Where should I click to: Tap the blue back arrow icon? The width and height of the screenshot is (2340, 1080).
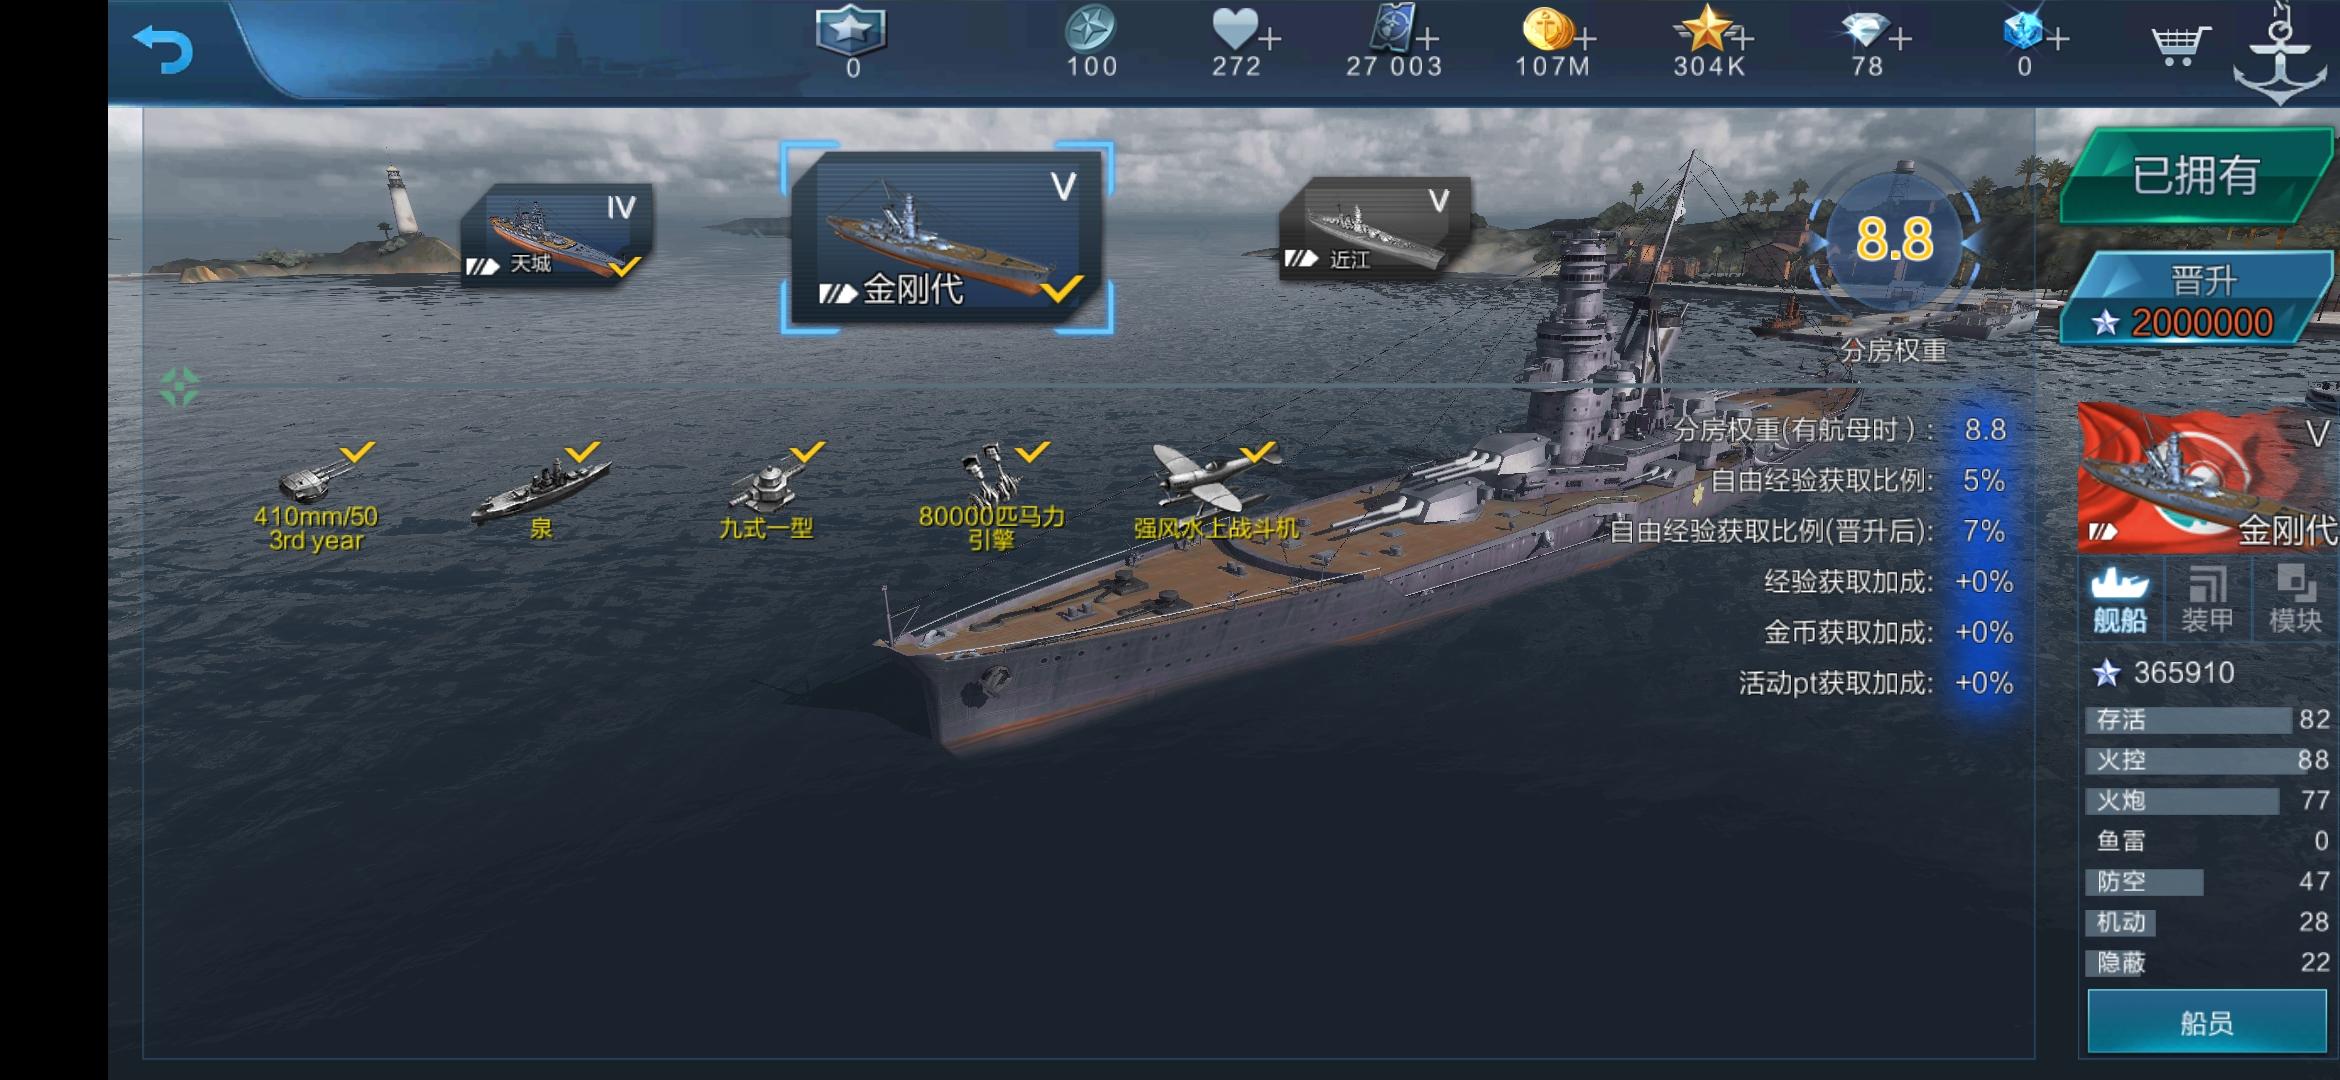pyautogui.click(x=163, y=49)
